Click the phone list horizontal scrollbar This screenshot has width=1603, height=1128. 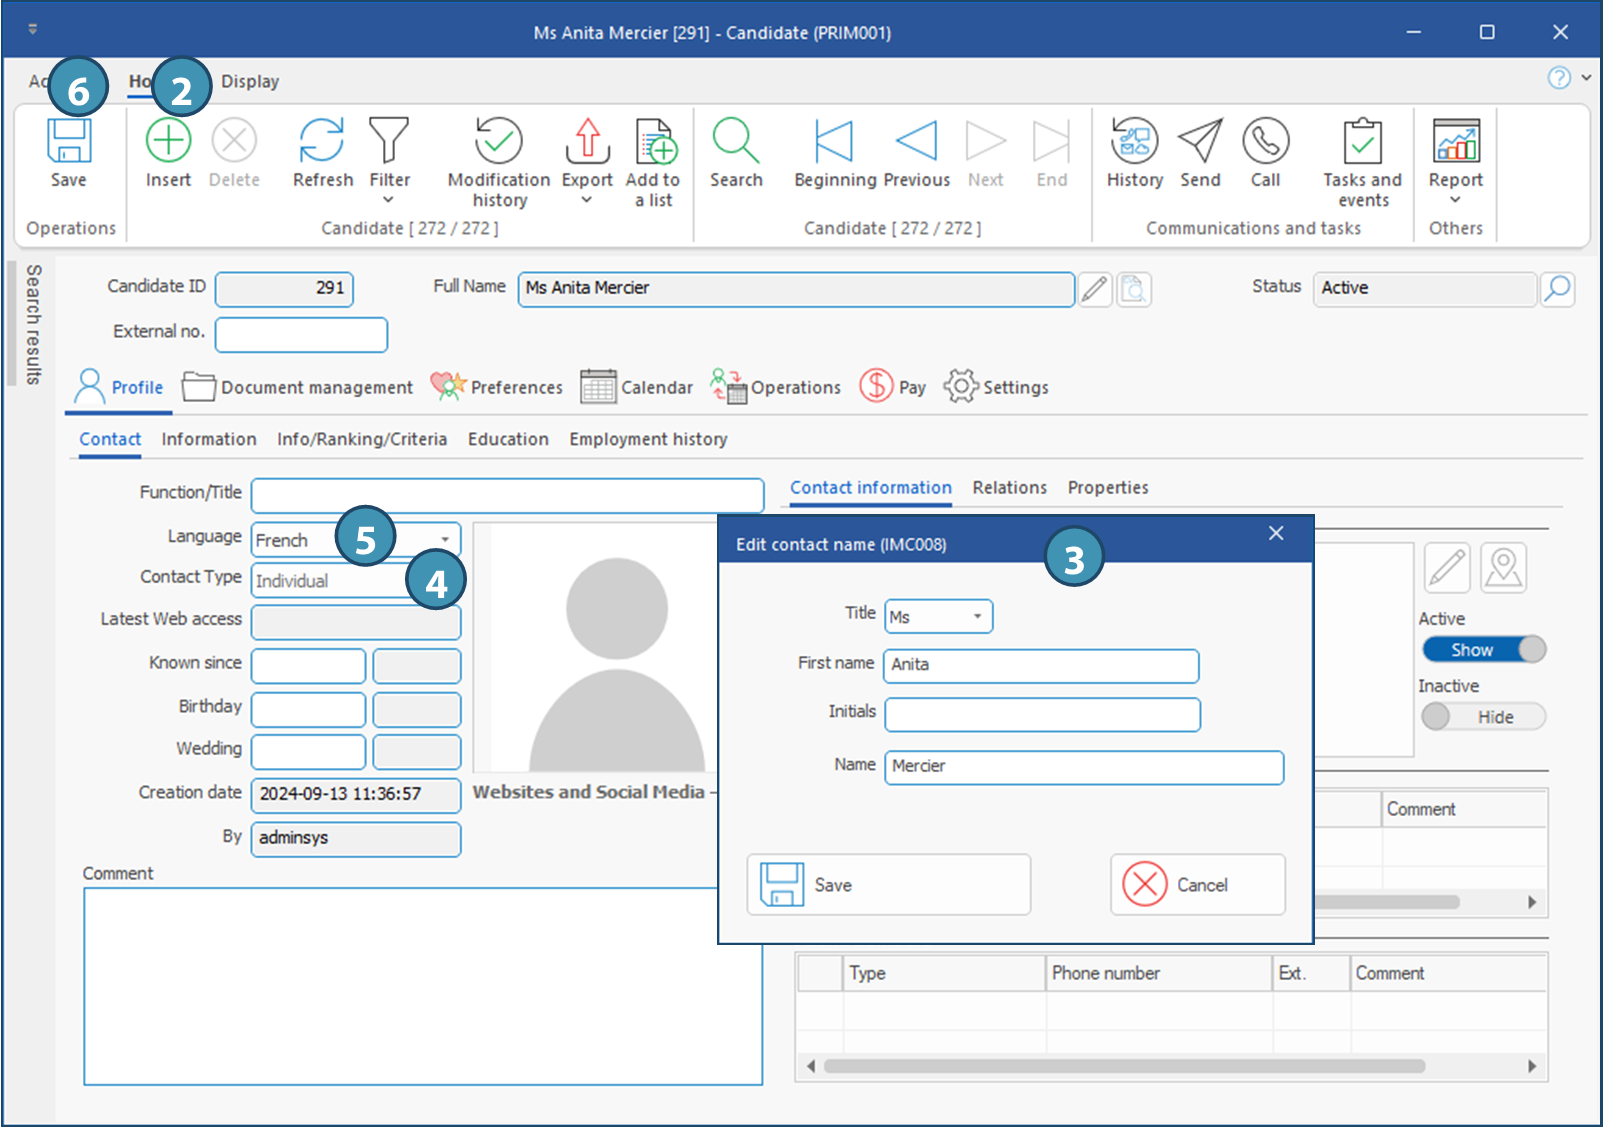pyautogui.click(x=1124, y=1066)
